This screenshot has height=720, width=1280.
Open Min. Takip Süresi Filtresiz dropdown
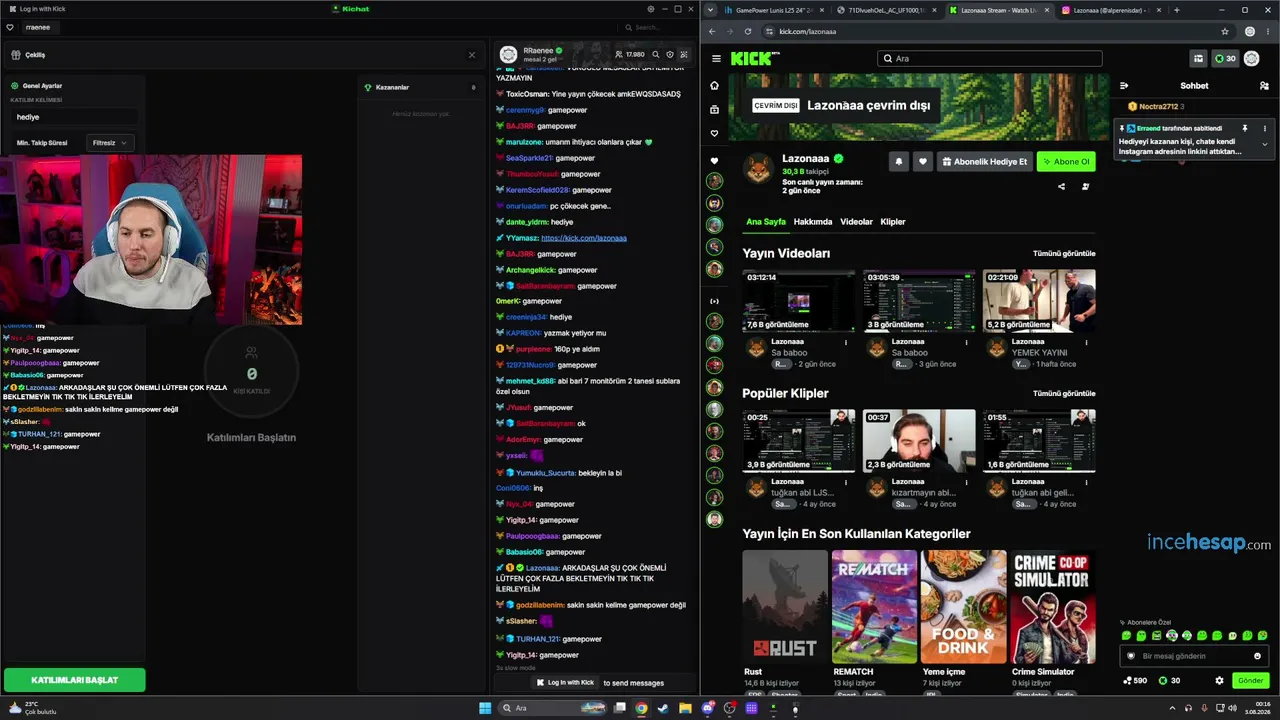(110, 143)
